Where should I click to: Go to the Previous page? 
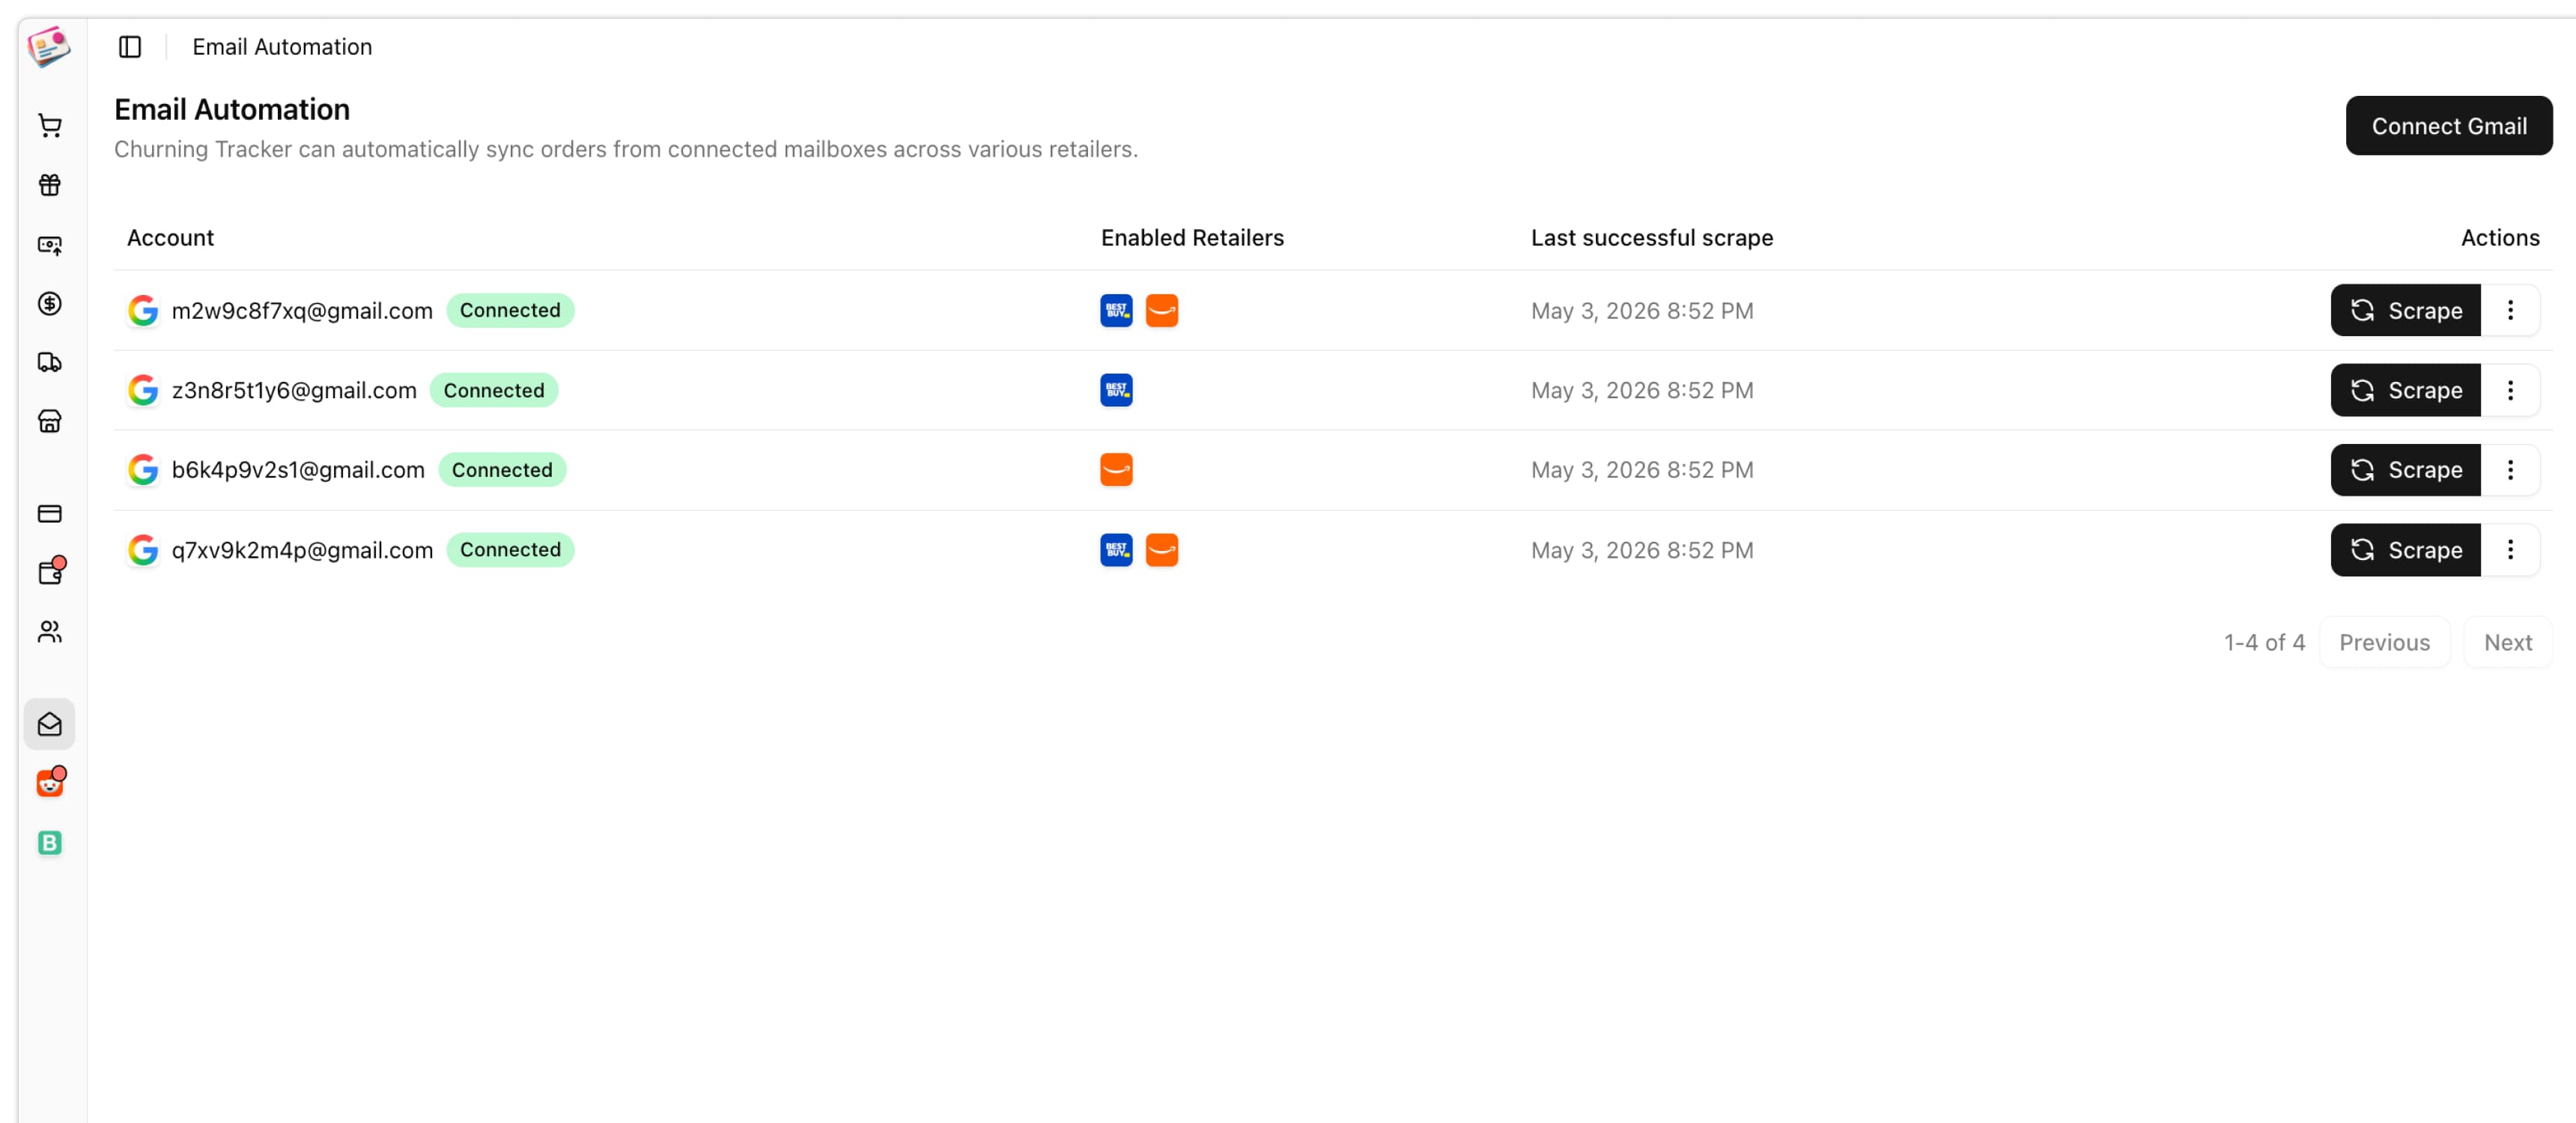2384,642
